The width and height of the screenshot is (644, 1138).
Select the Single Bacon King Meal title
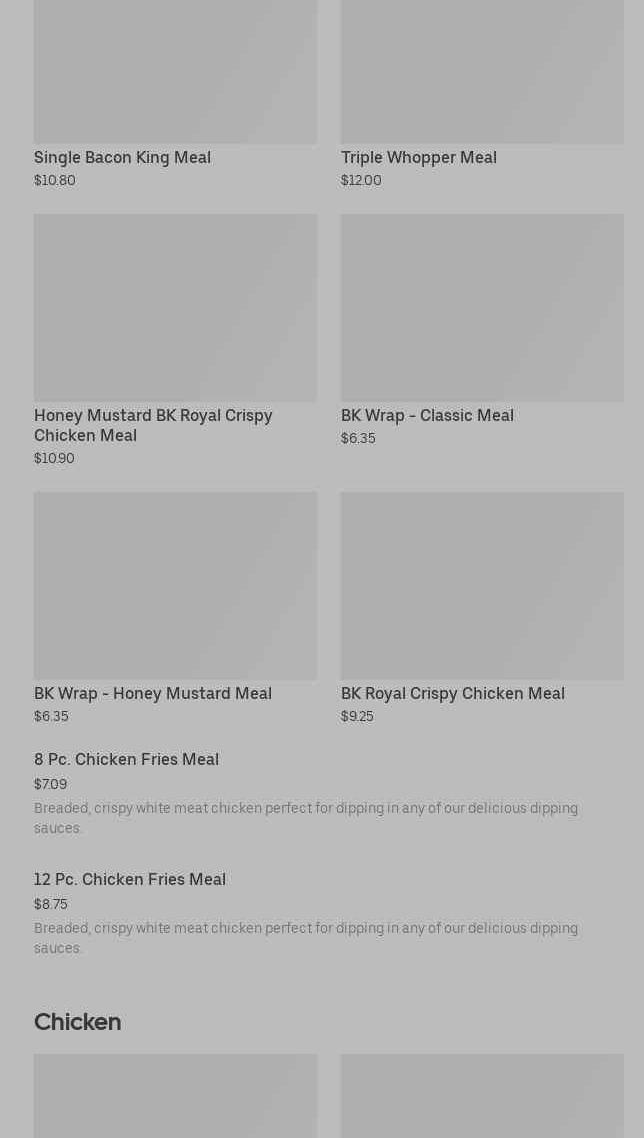122,158
